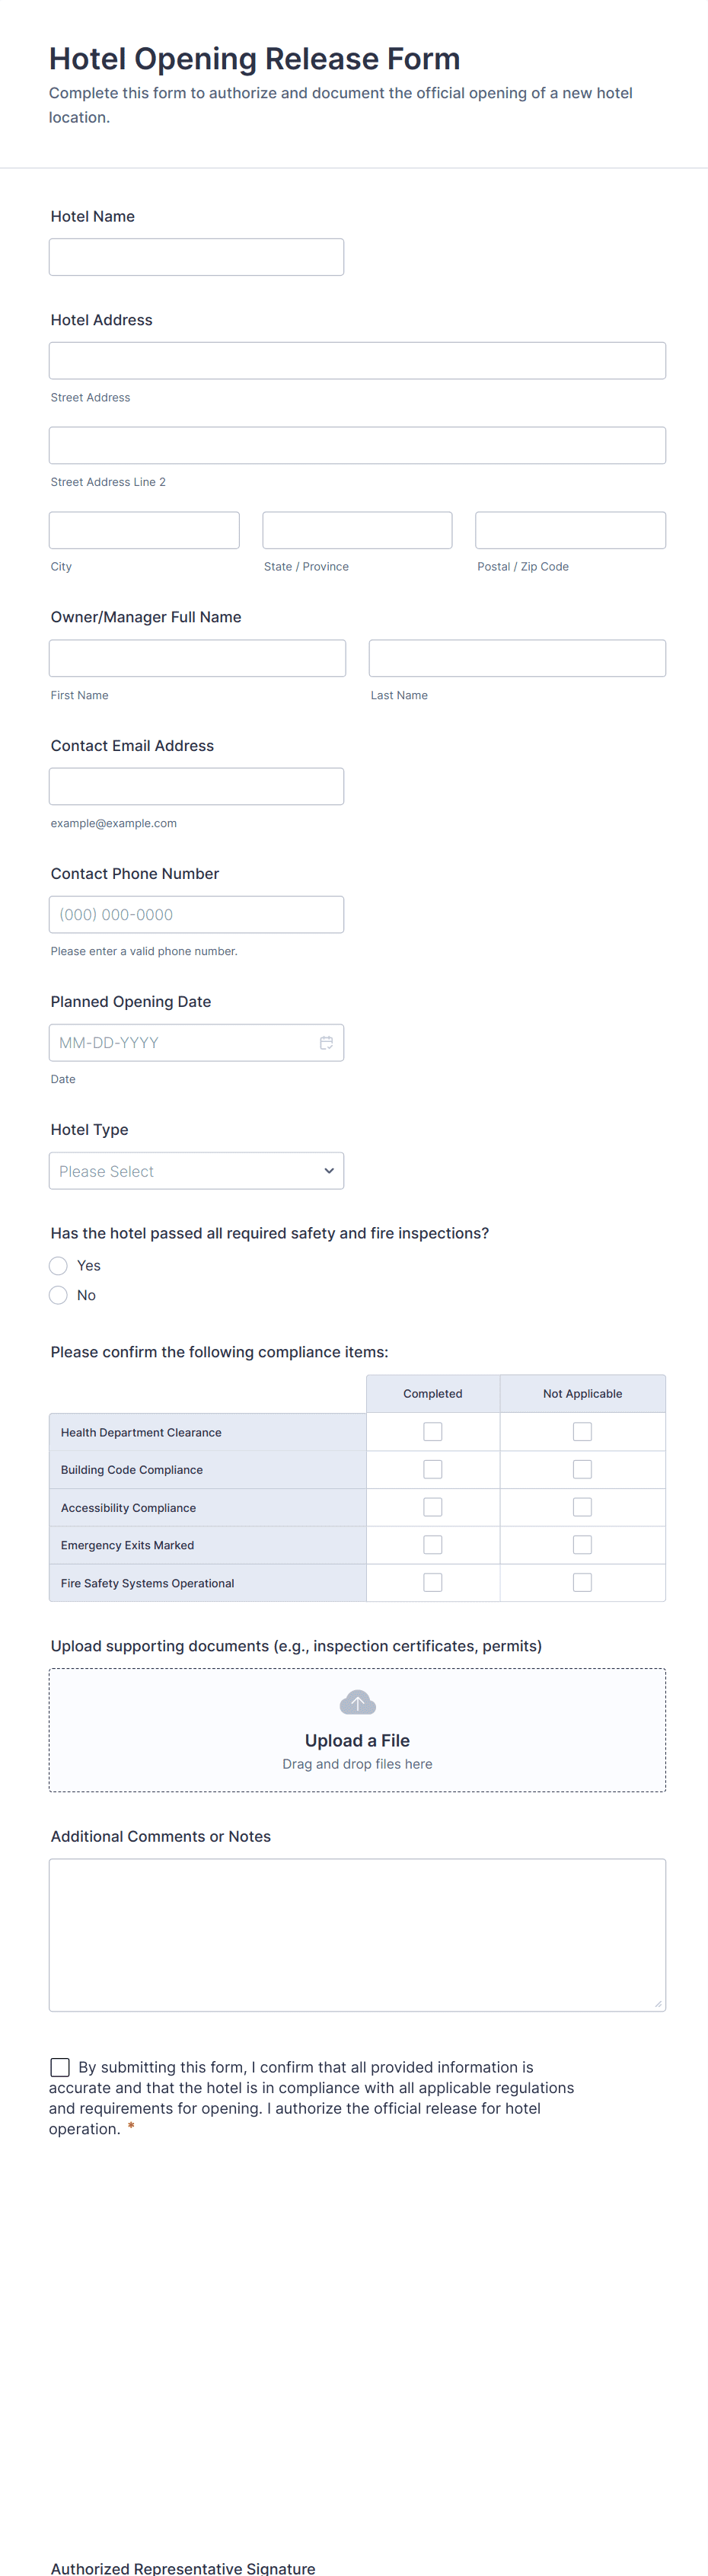Click the Contact Email Address field
This screenshot has width=708, height=2576.
tap(196, 786)
